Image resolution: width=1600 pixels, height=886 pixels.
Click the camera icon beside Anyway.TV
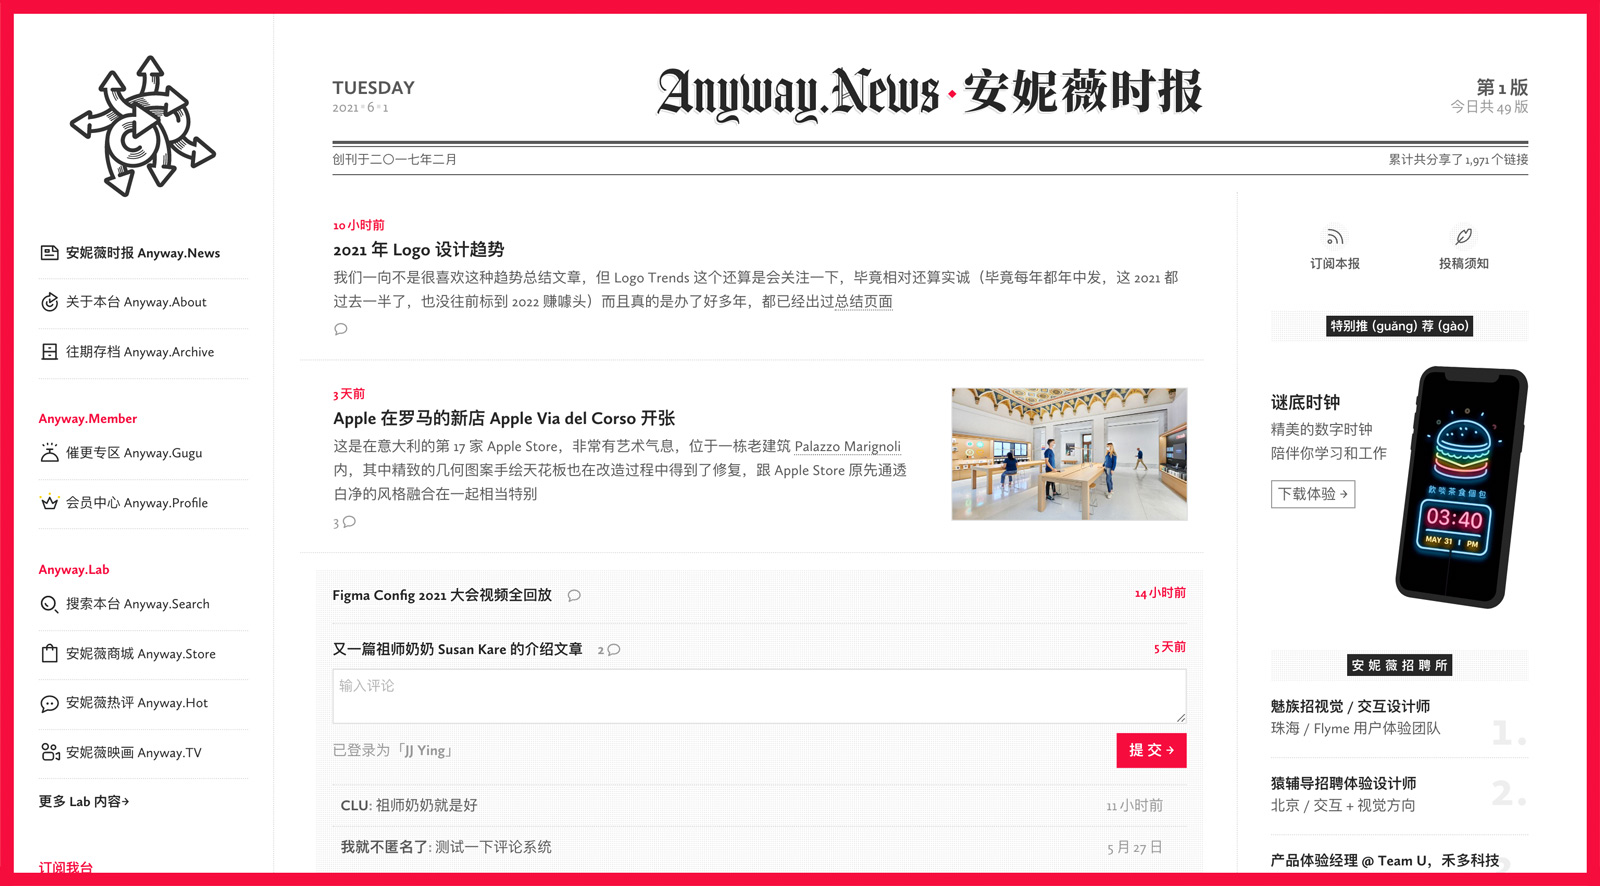[x=49, y=752]
